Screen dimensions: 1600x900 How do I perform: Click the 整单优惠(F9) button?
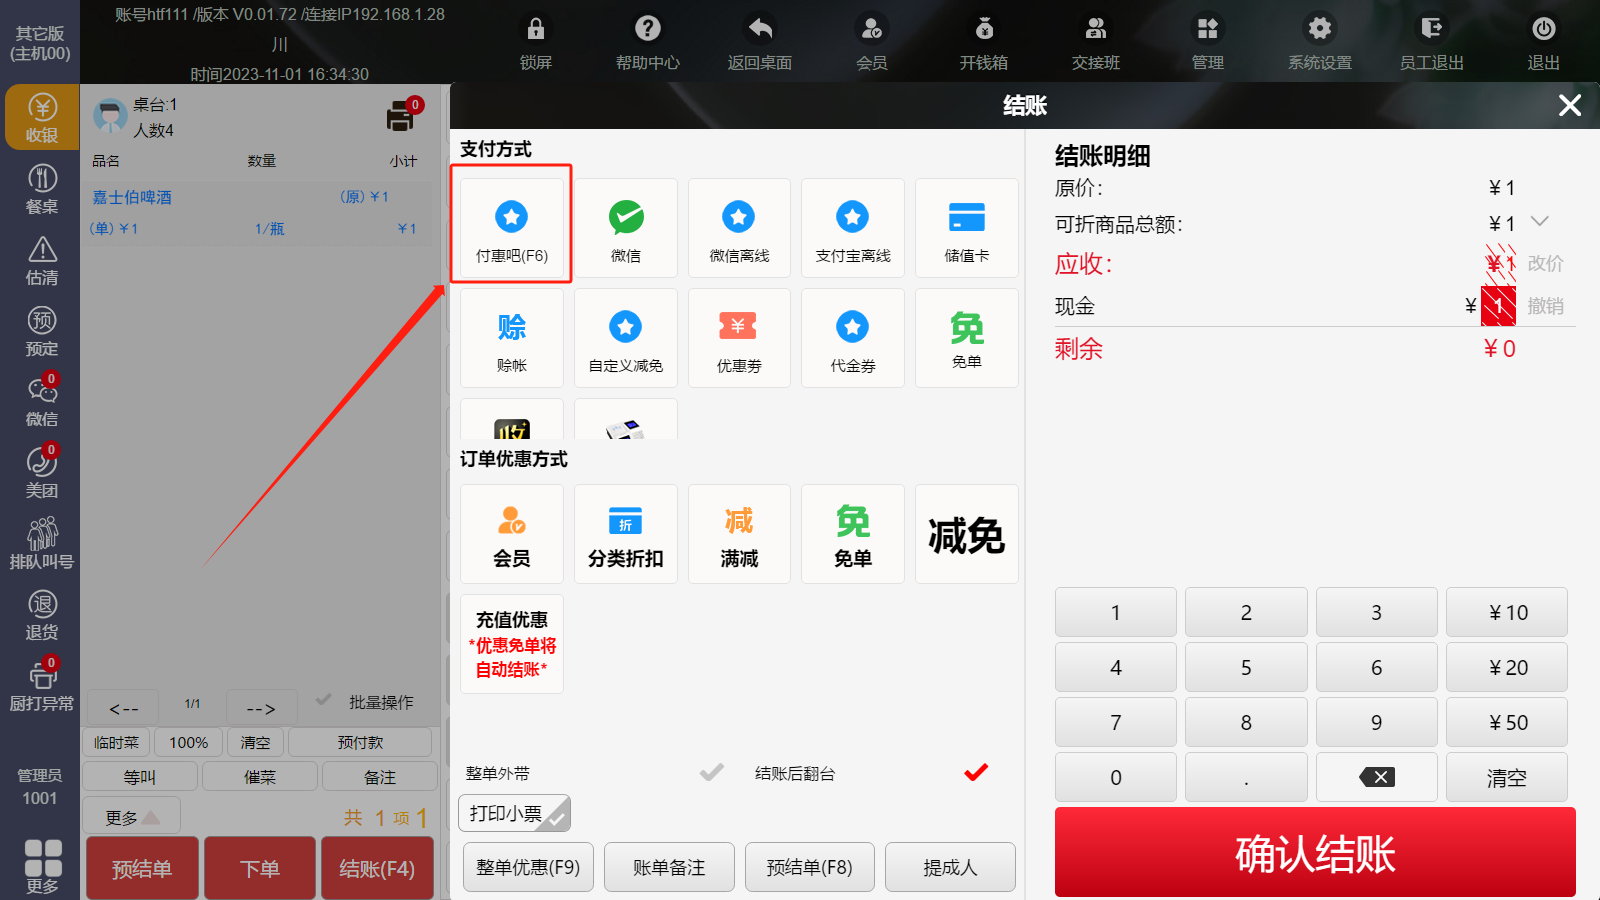tap(528, 867)
